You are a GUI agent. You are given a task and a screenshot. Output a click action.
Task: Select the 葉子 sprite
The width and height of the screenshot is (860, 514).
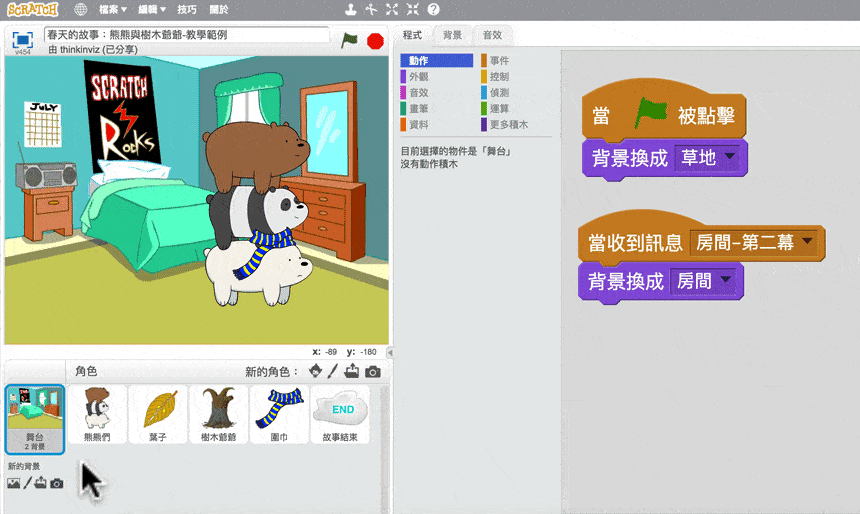point(158,415)
